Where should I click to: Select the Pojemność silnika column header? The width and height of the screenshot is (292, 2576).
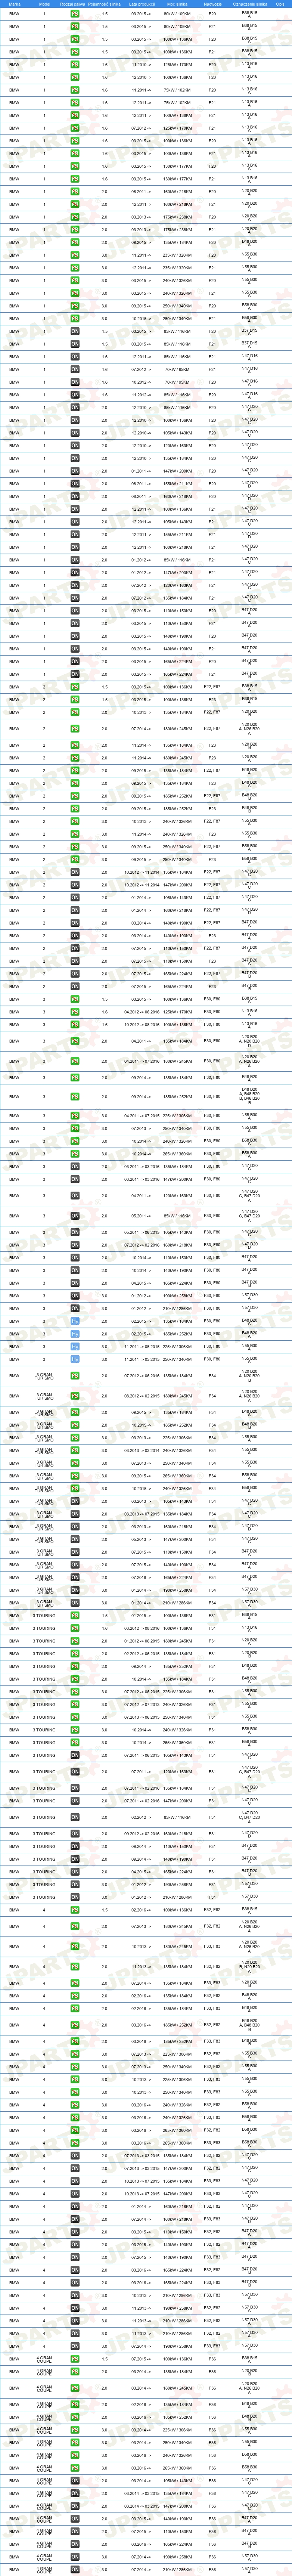(x=105, y=4)
